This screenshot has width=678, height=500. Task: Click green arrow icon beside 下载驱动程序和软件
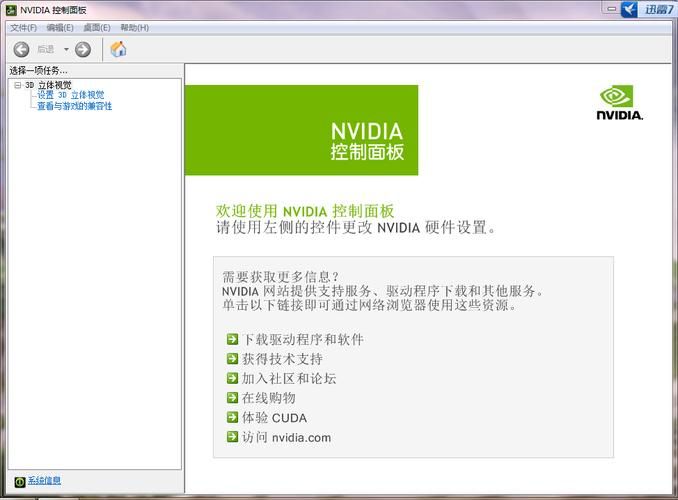[x=232, y=339]
